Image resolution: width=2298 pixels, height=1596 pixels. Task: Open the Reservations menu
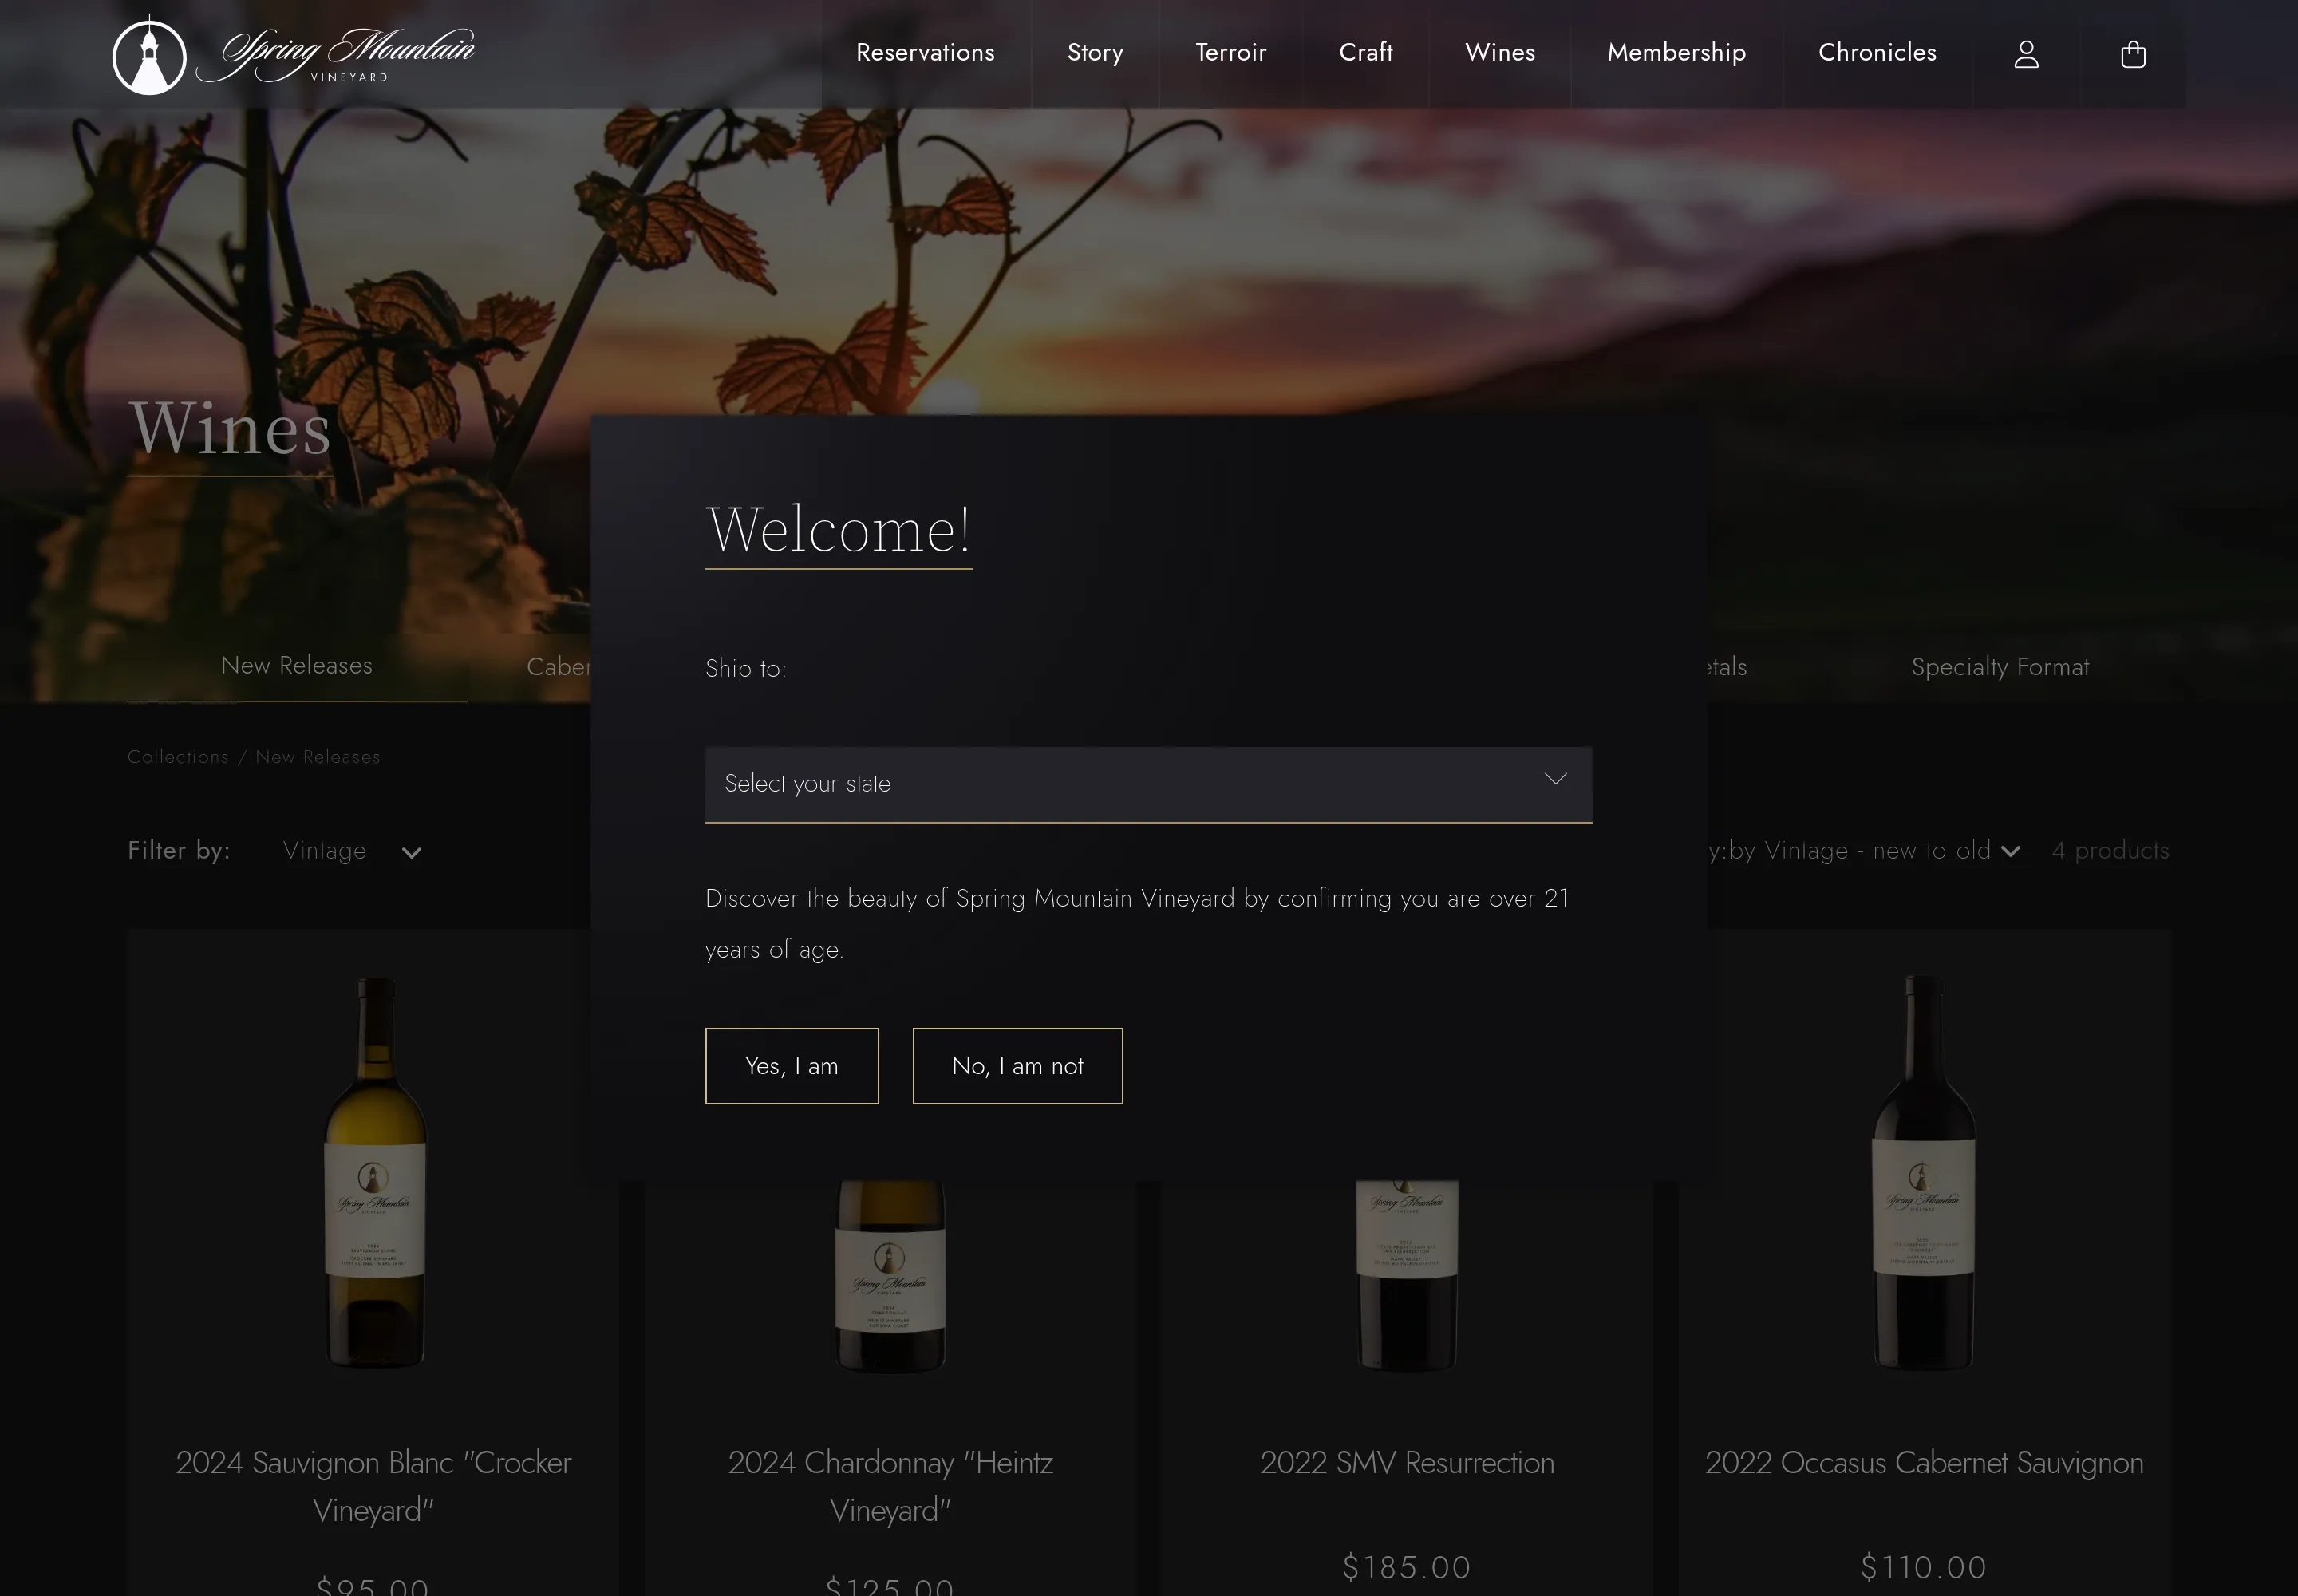[x=925, y=53]
